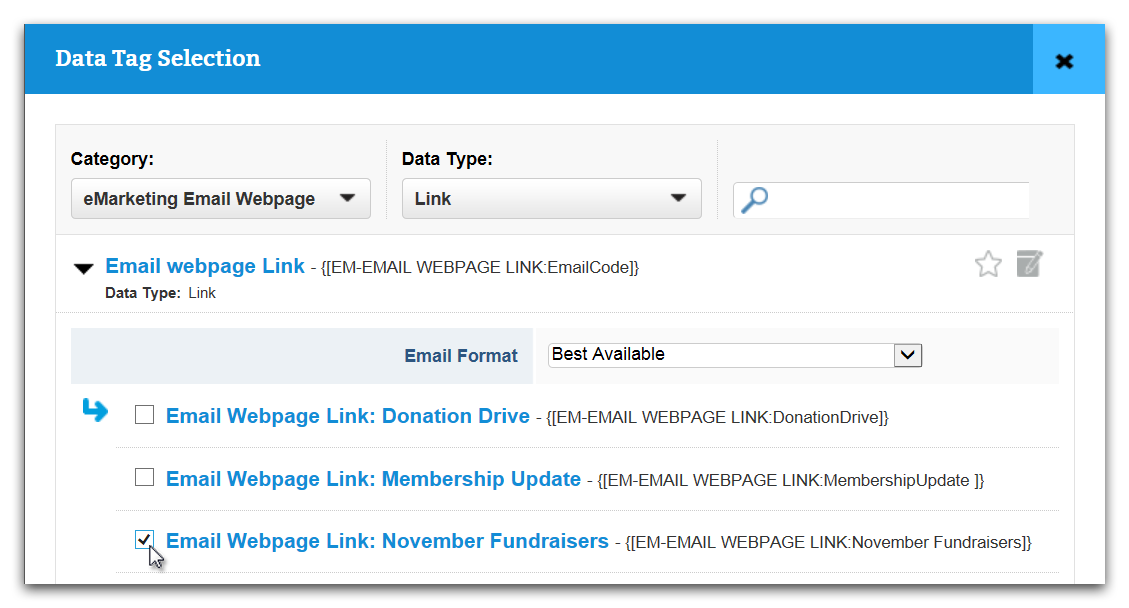This screenshot has height=608, width=1129.
Task: Open Email Webpage Link: November Fundraisers
Action: coord(387,541)
